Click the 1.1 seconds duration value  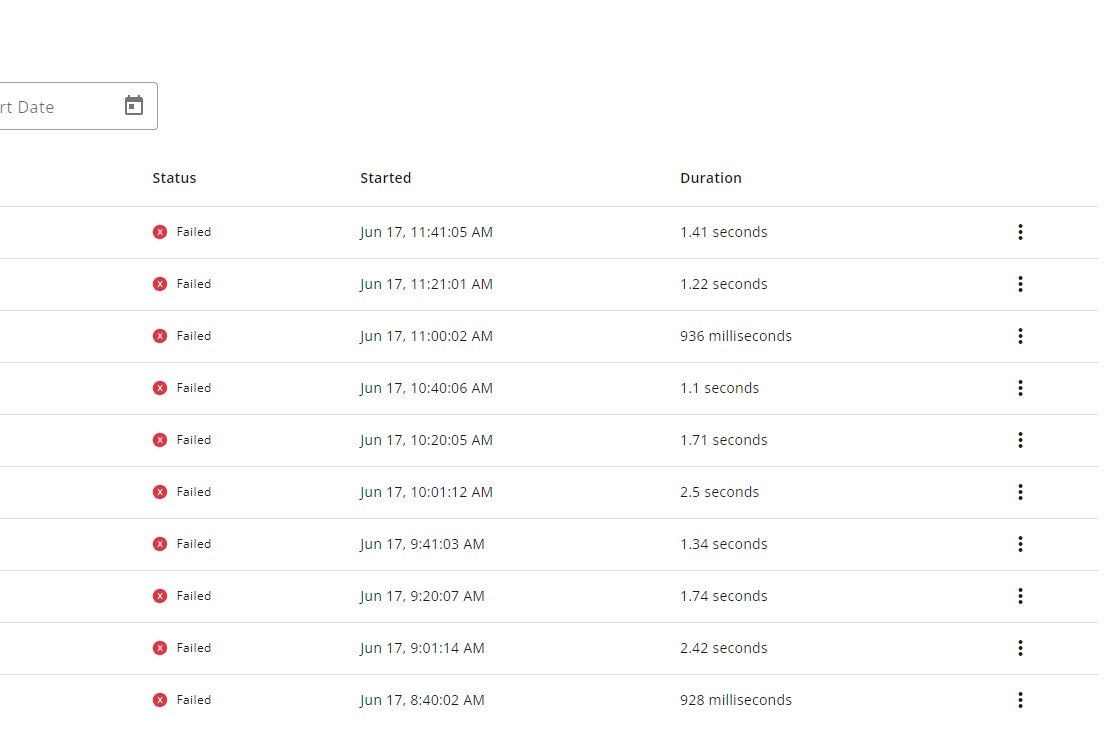point(719,388)
